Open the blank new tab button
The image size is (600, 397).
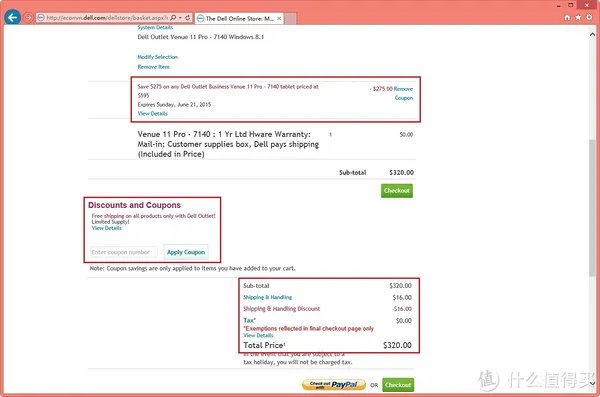290,18
